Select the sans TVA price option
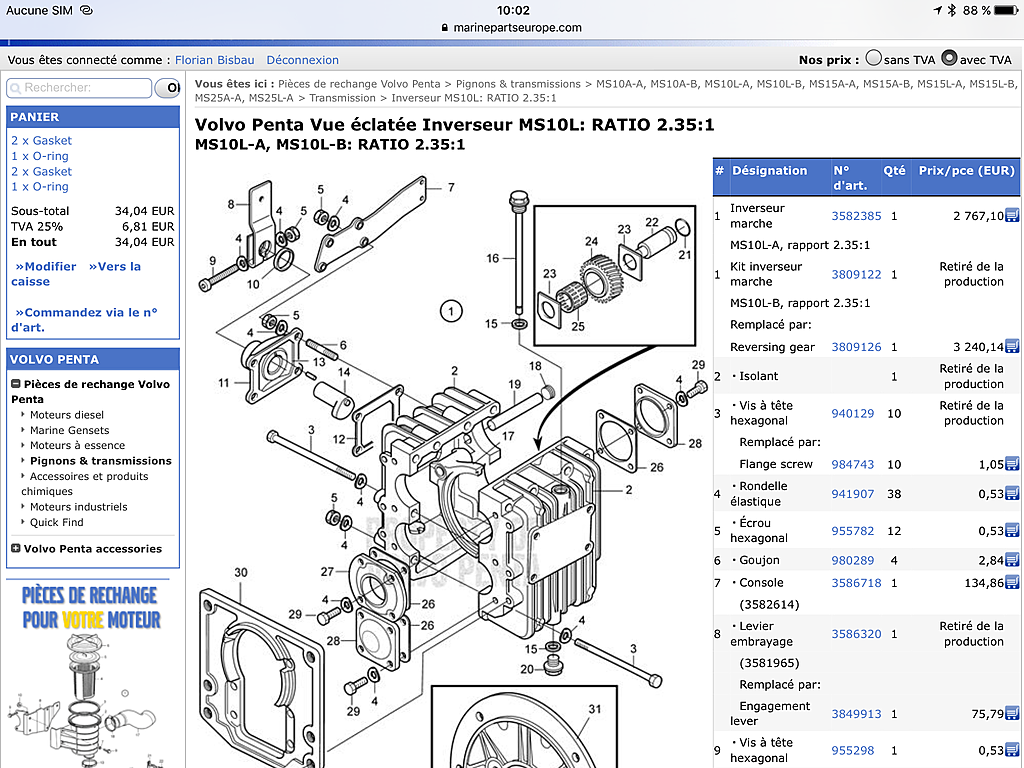Viewport: 1024px width, 768px height. pyautogui.click(x=874, y=59)
